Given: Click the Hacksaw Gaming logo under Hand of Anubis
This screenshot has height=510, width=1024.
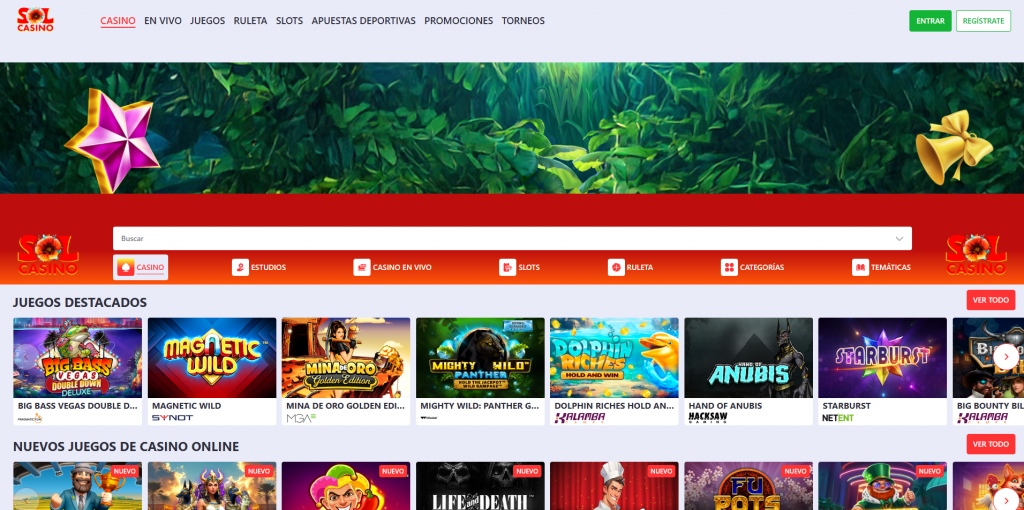Looking at the screenshot, I should click(x=709, y=418).
